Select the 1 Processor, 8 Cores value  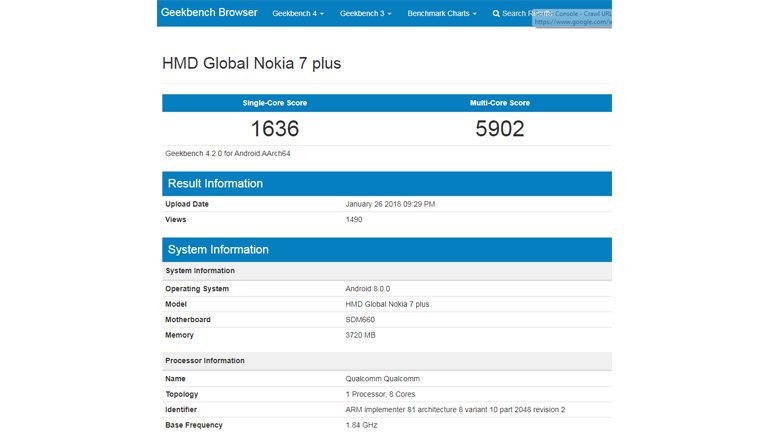click(380, 394)
